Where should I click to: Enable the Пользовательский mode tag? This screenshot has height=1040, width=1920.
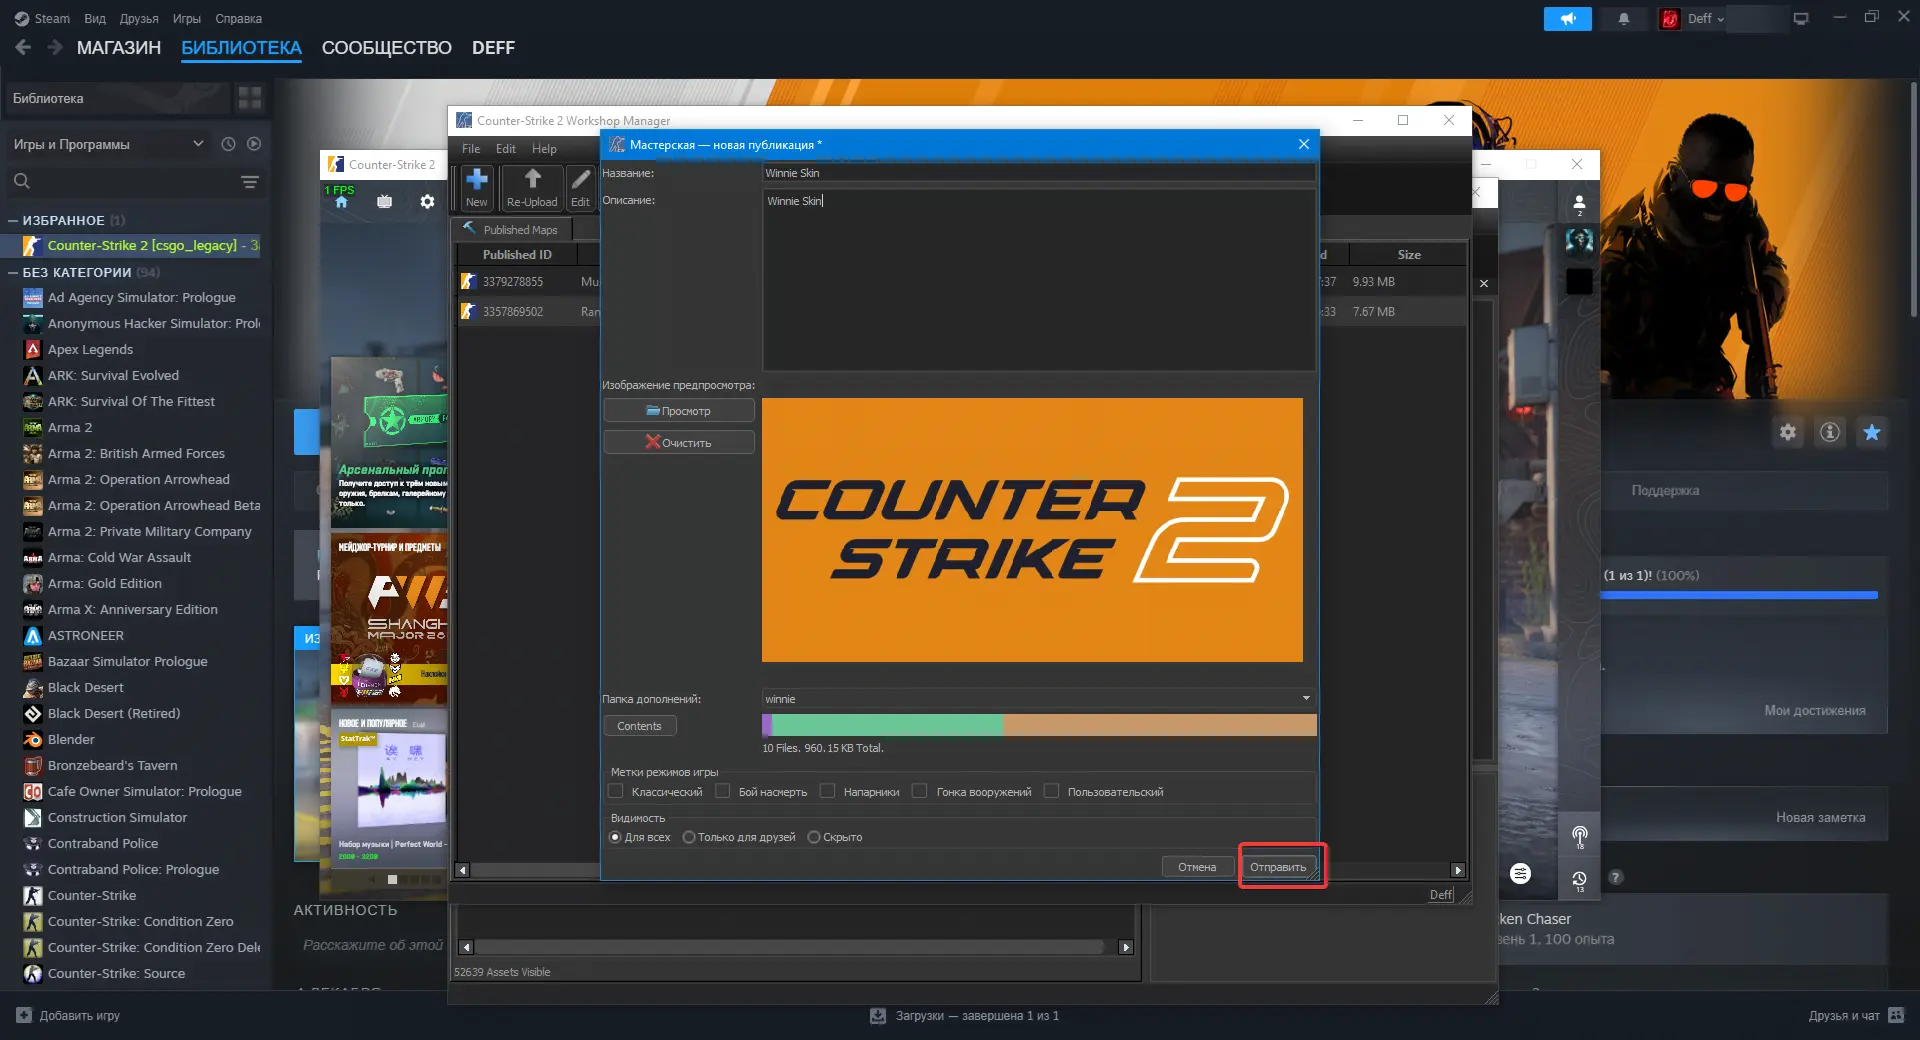pos(1051,791)
